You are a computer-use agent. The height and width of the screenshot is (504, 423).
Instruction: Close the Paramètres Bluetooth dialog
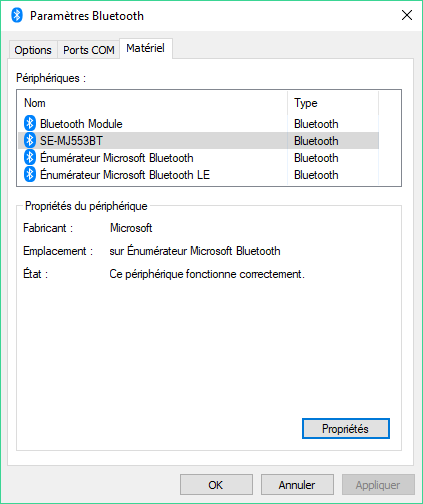click(407, 15)
